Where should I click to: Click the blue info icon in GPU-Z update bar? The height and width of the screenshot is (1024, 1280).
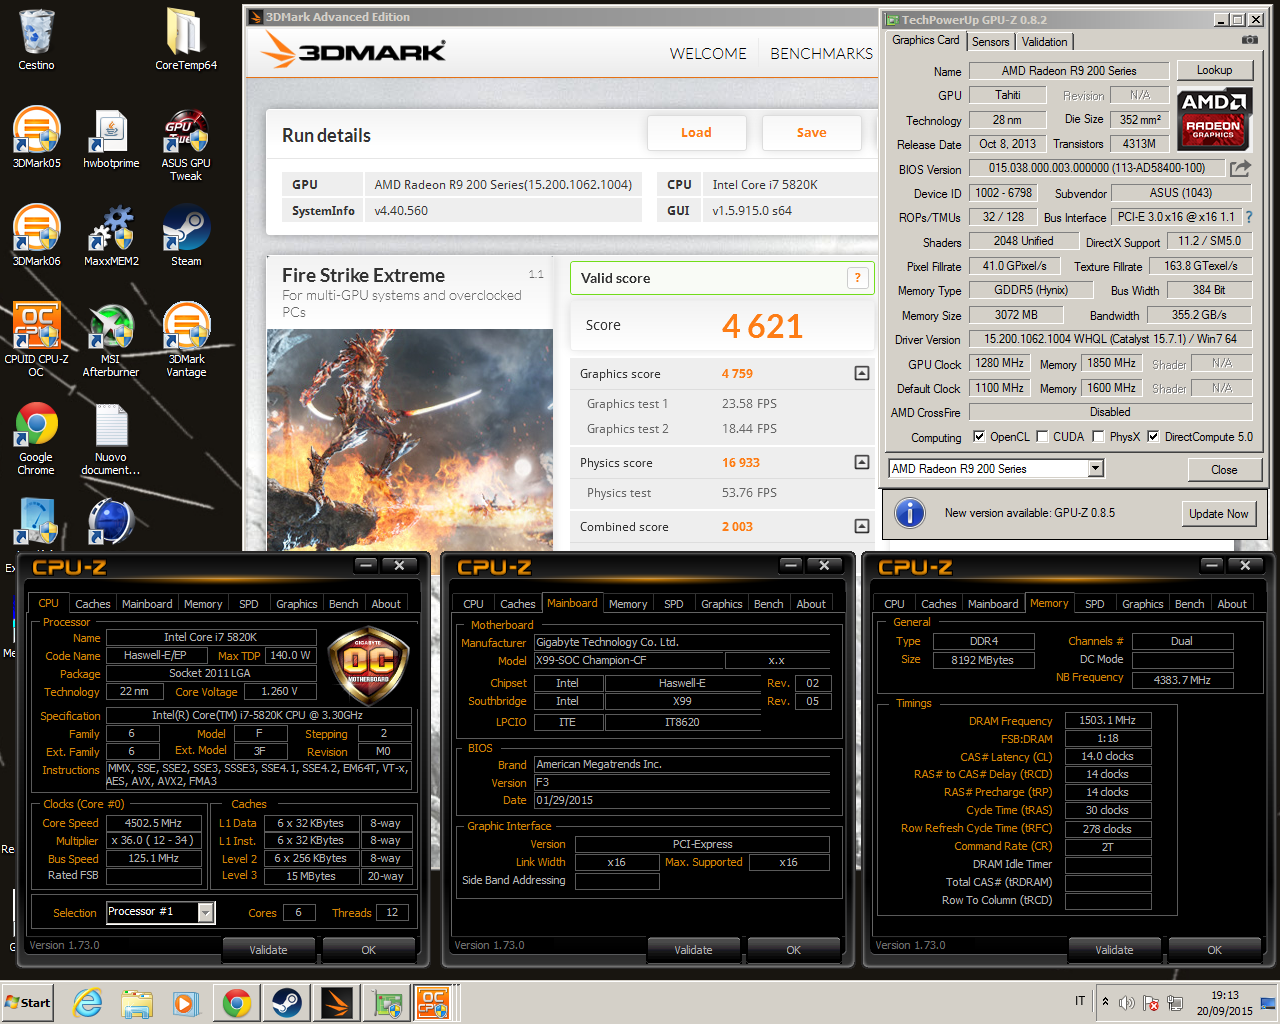tap(909, 513)
